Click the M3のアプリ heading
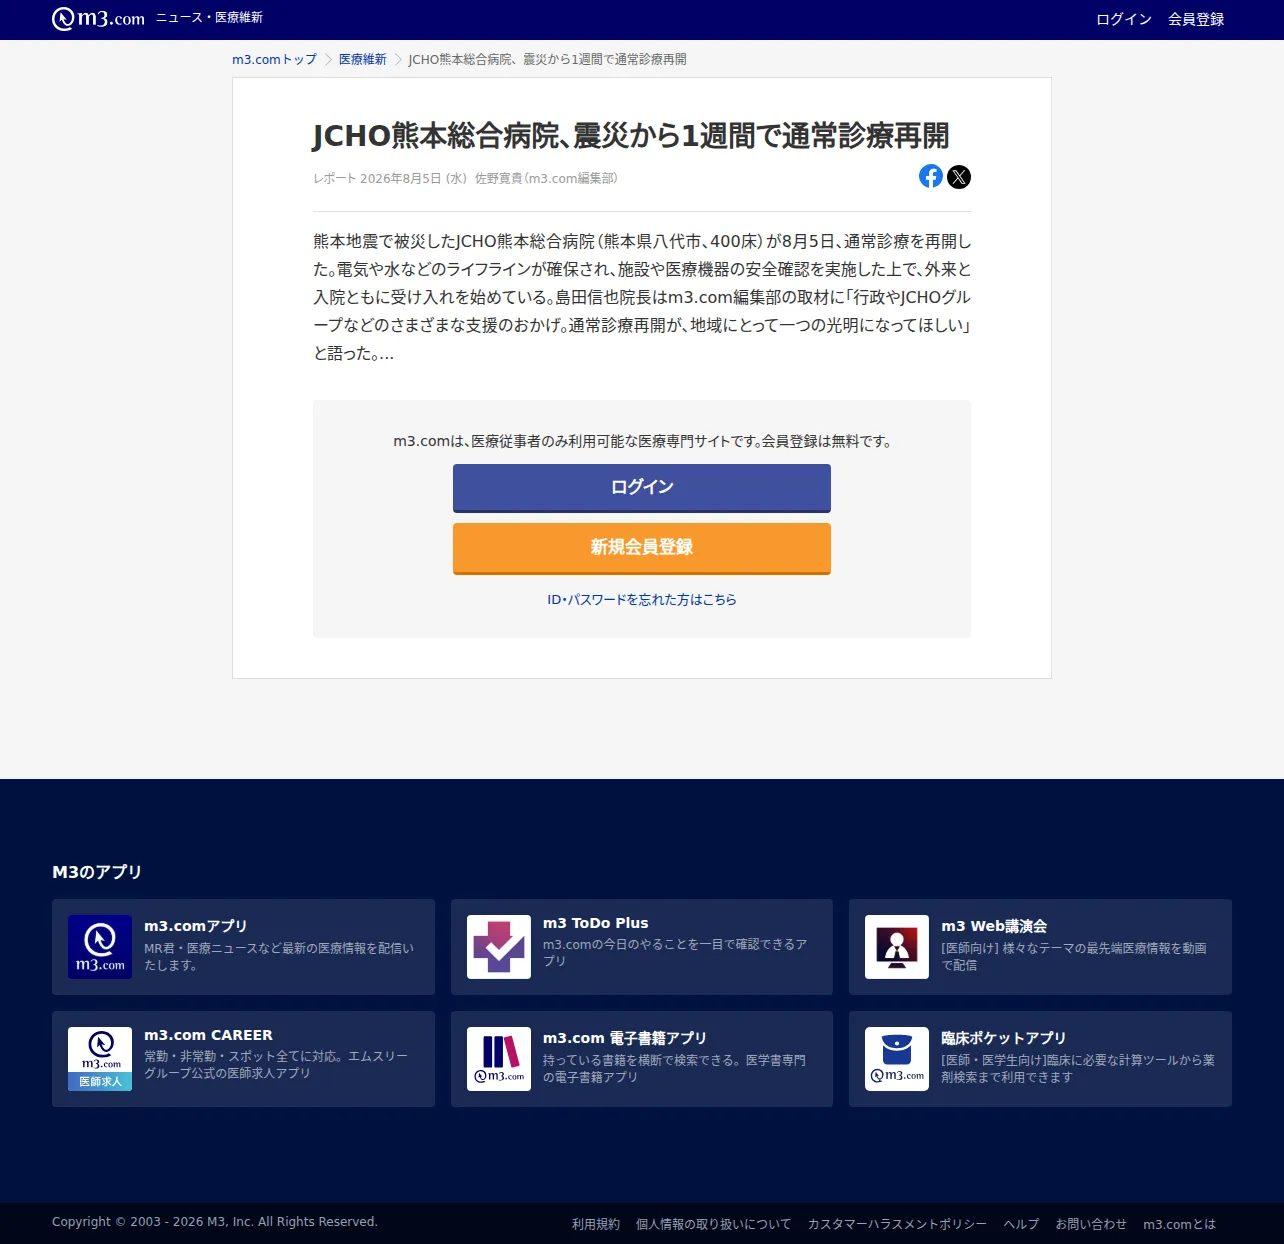This screenshot has height=1244, width=1284. [x=97, y=872]
